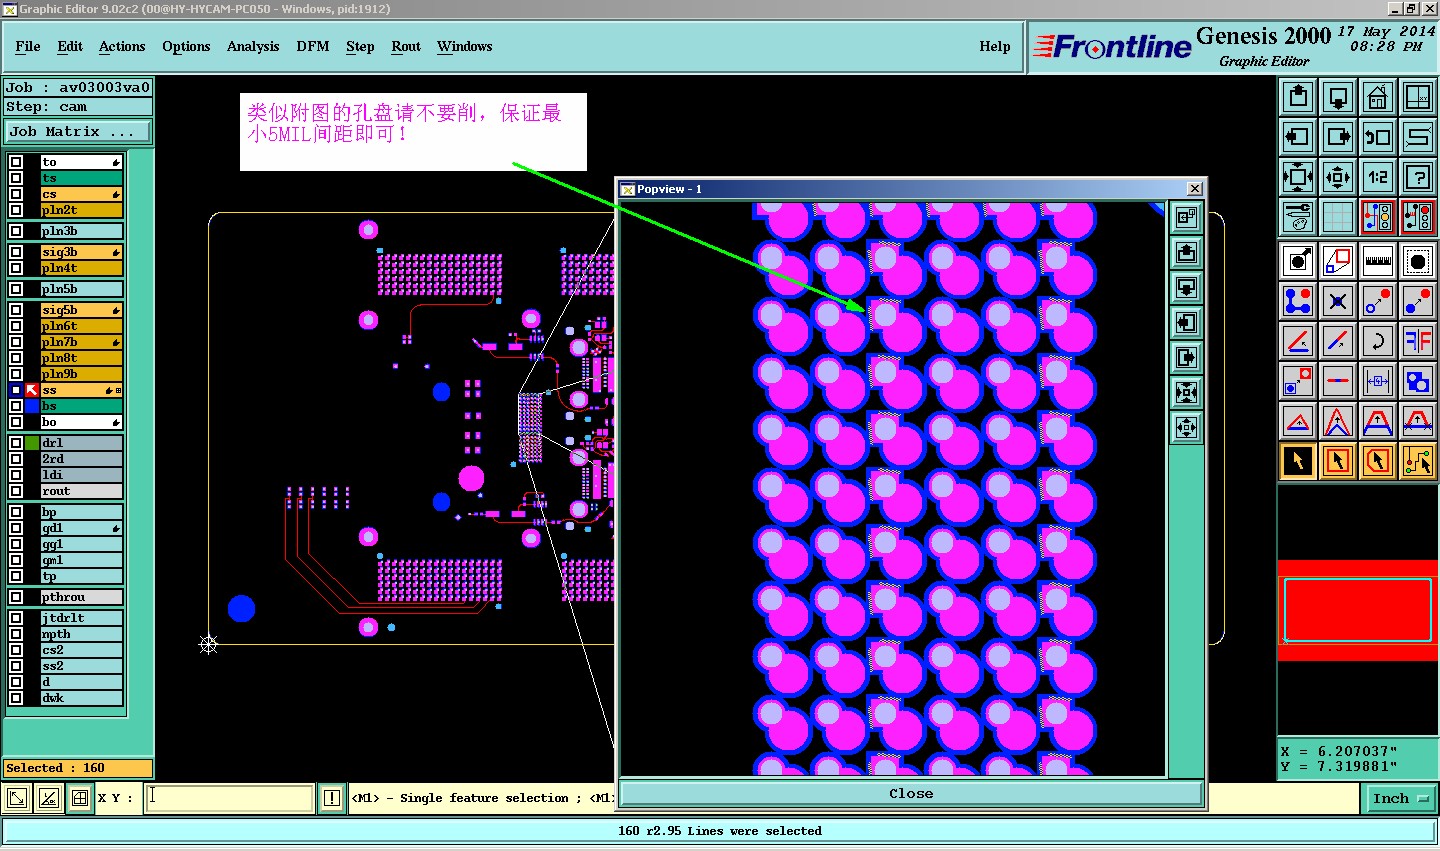Toggle checkbox for layer pln2t
This screenshot has height=851, width=1440.
click(x=16, y=210)
